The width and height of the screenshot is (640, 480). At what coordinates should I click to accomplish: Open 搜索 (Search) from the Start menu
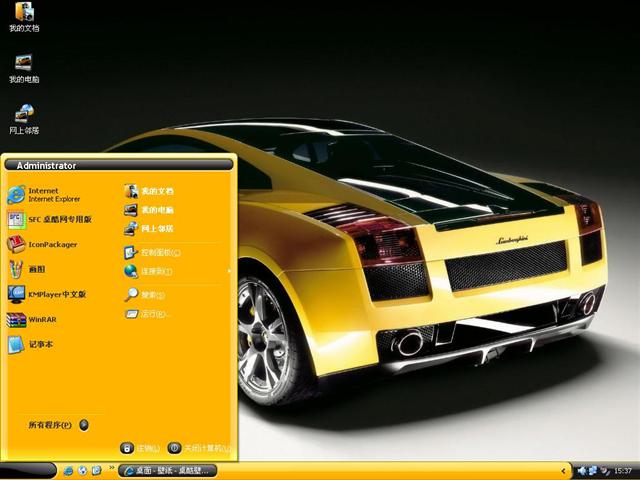tap(151, 295)
